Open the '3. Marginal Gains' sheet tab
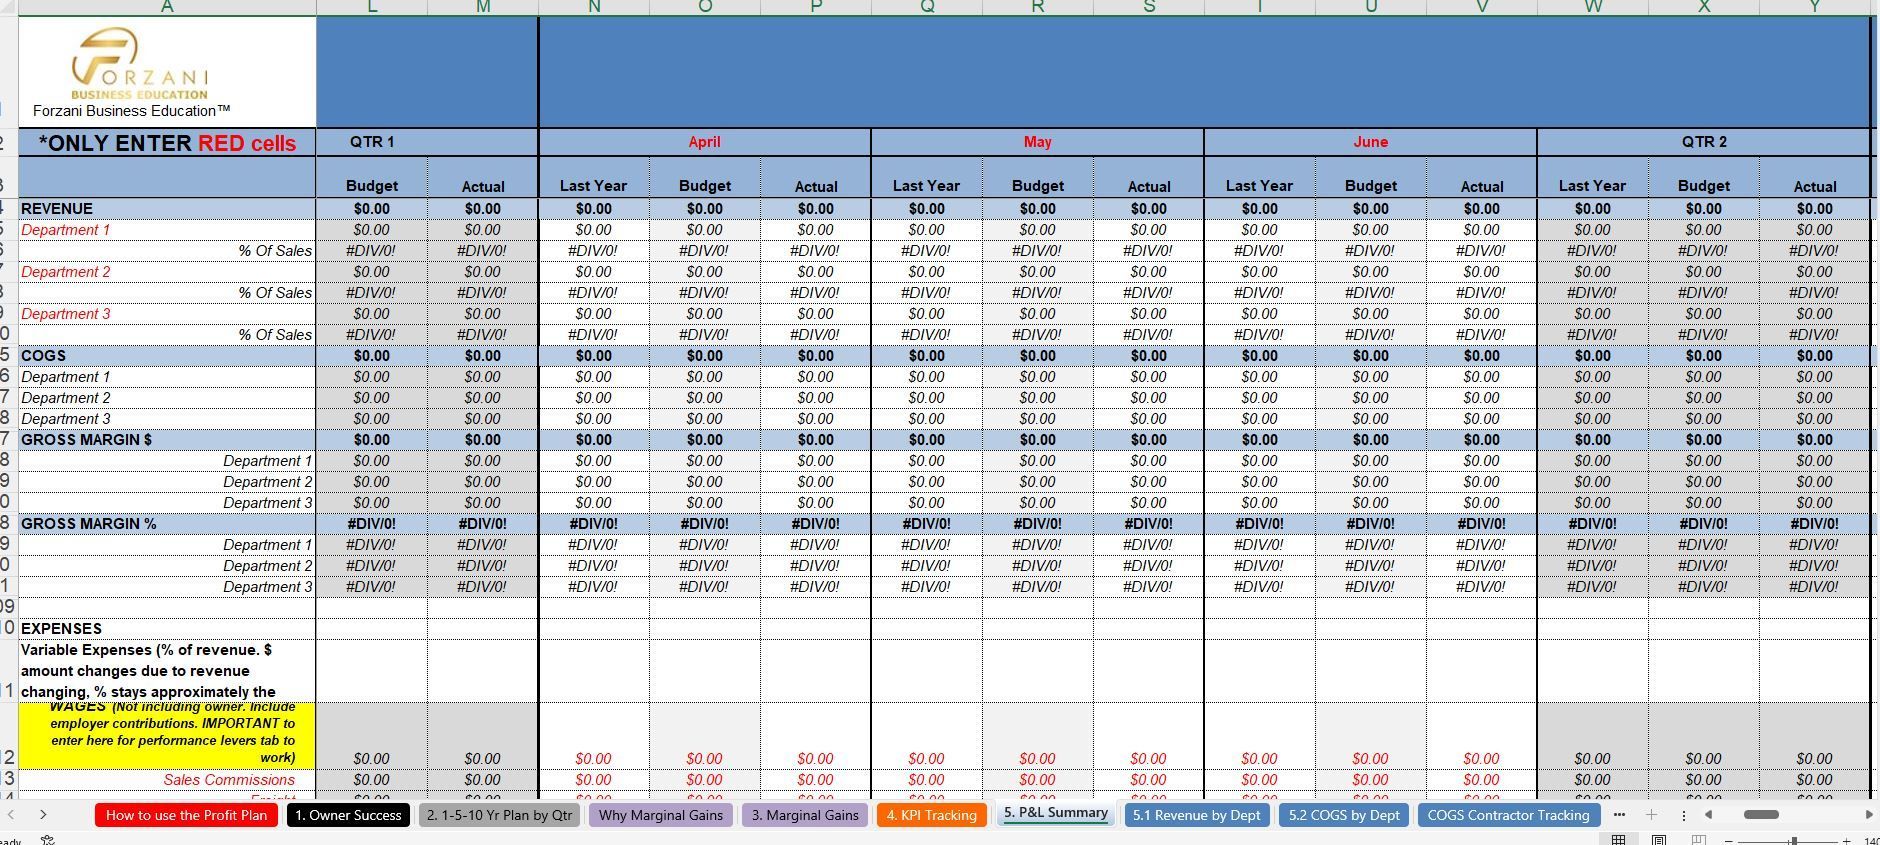1880x845 pixels. pos(805,815)
